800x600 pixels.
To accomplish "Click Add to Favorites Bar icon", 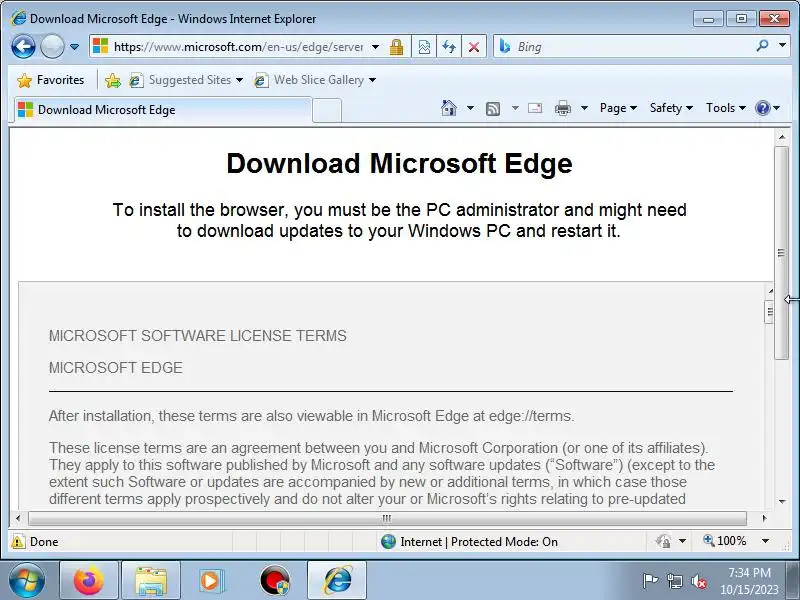I will pos(113,80).
